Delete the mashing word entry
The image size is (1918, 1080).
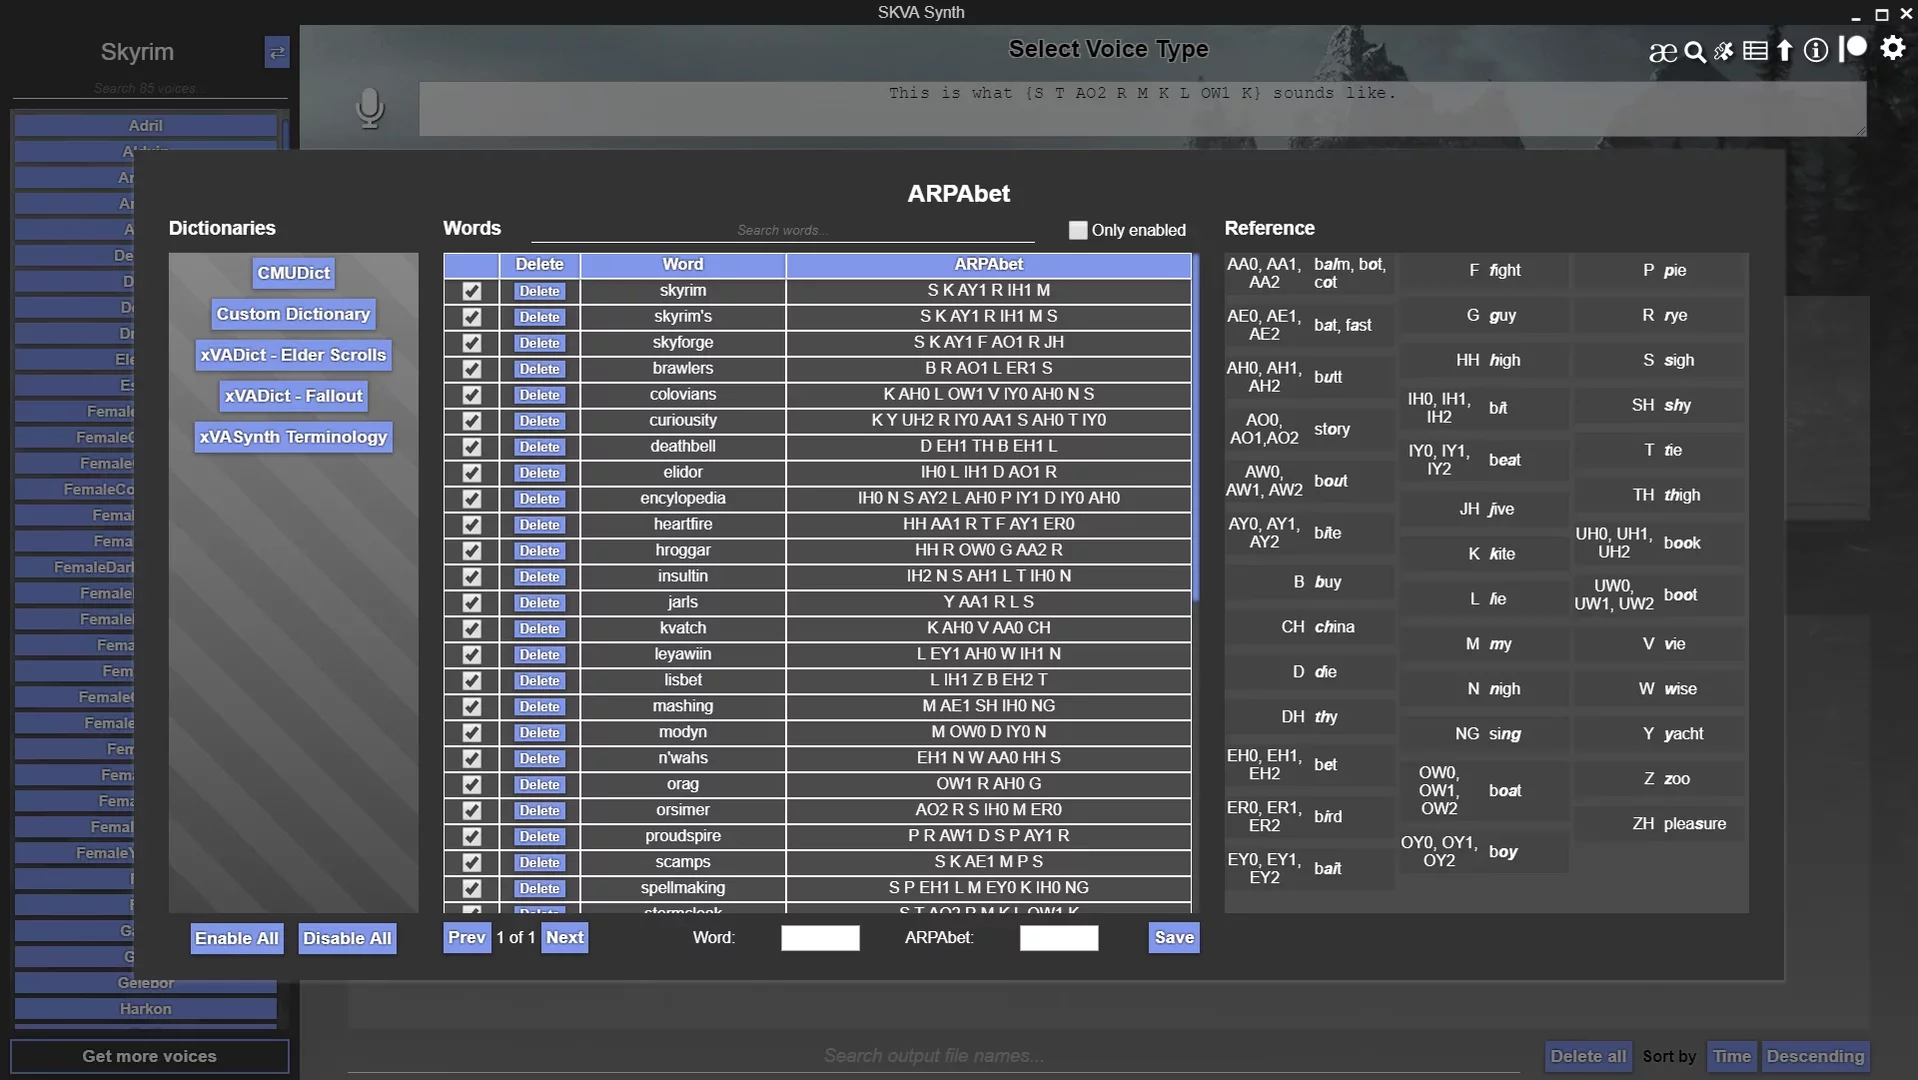click(x=539, y=707)
